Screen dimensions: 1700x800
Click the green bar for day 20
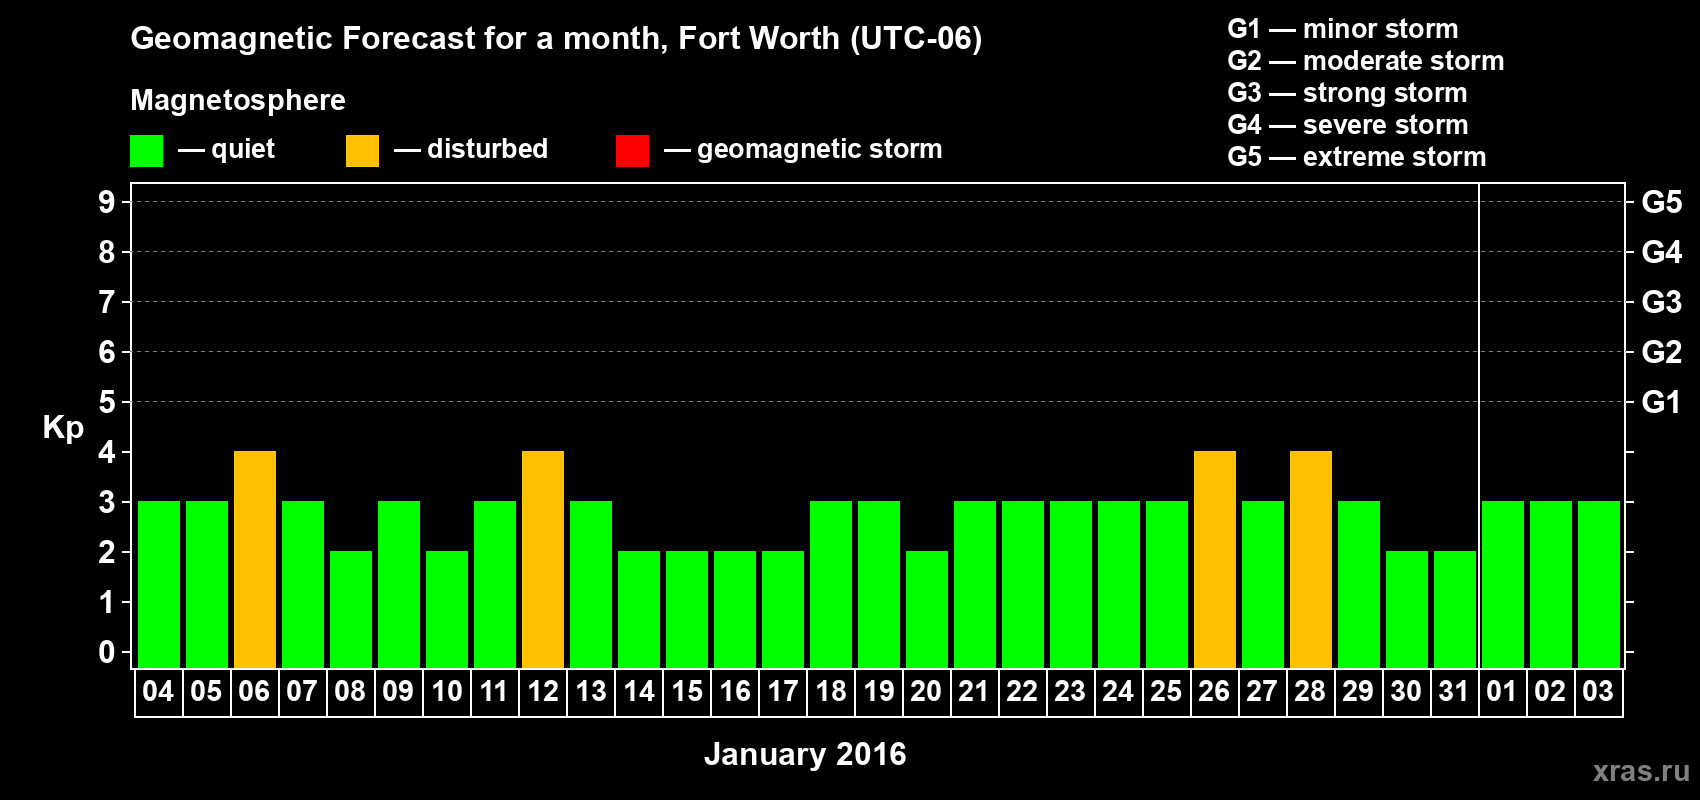click(927, 610)
